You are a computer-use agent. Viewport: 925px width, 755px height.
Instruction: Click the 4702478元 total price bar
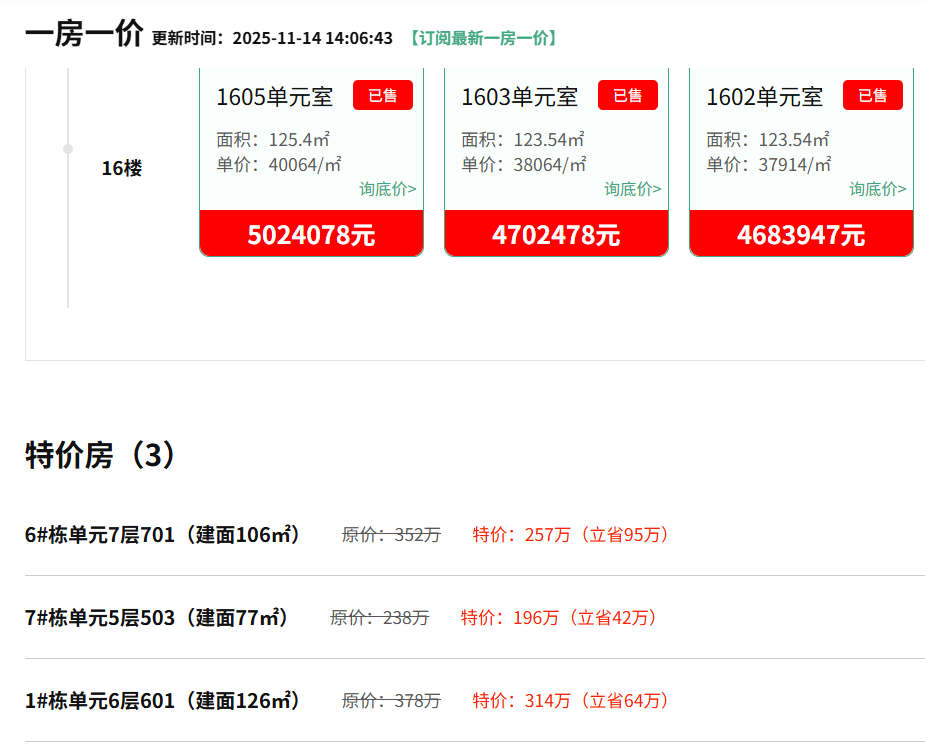[x=556, y=234]
